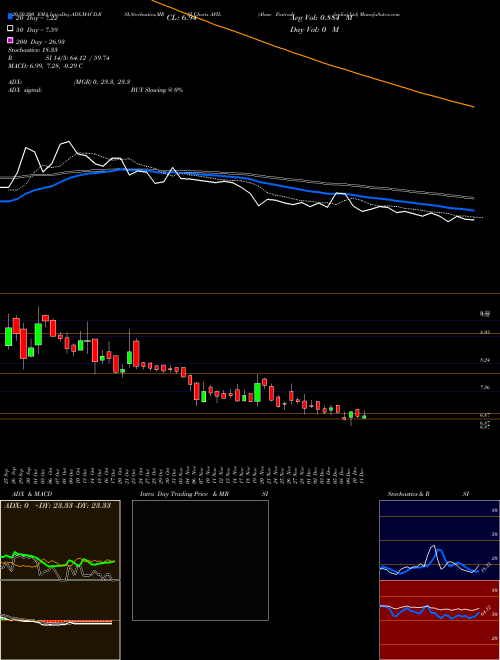Click the tall green candlestick near 20 Nov
The width and height of the screenshot is (500, 660).
[x=257, y=392]
